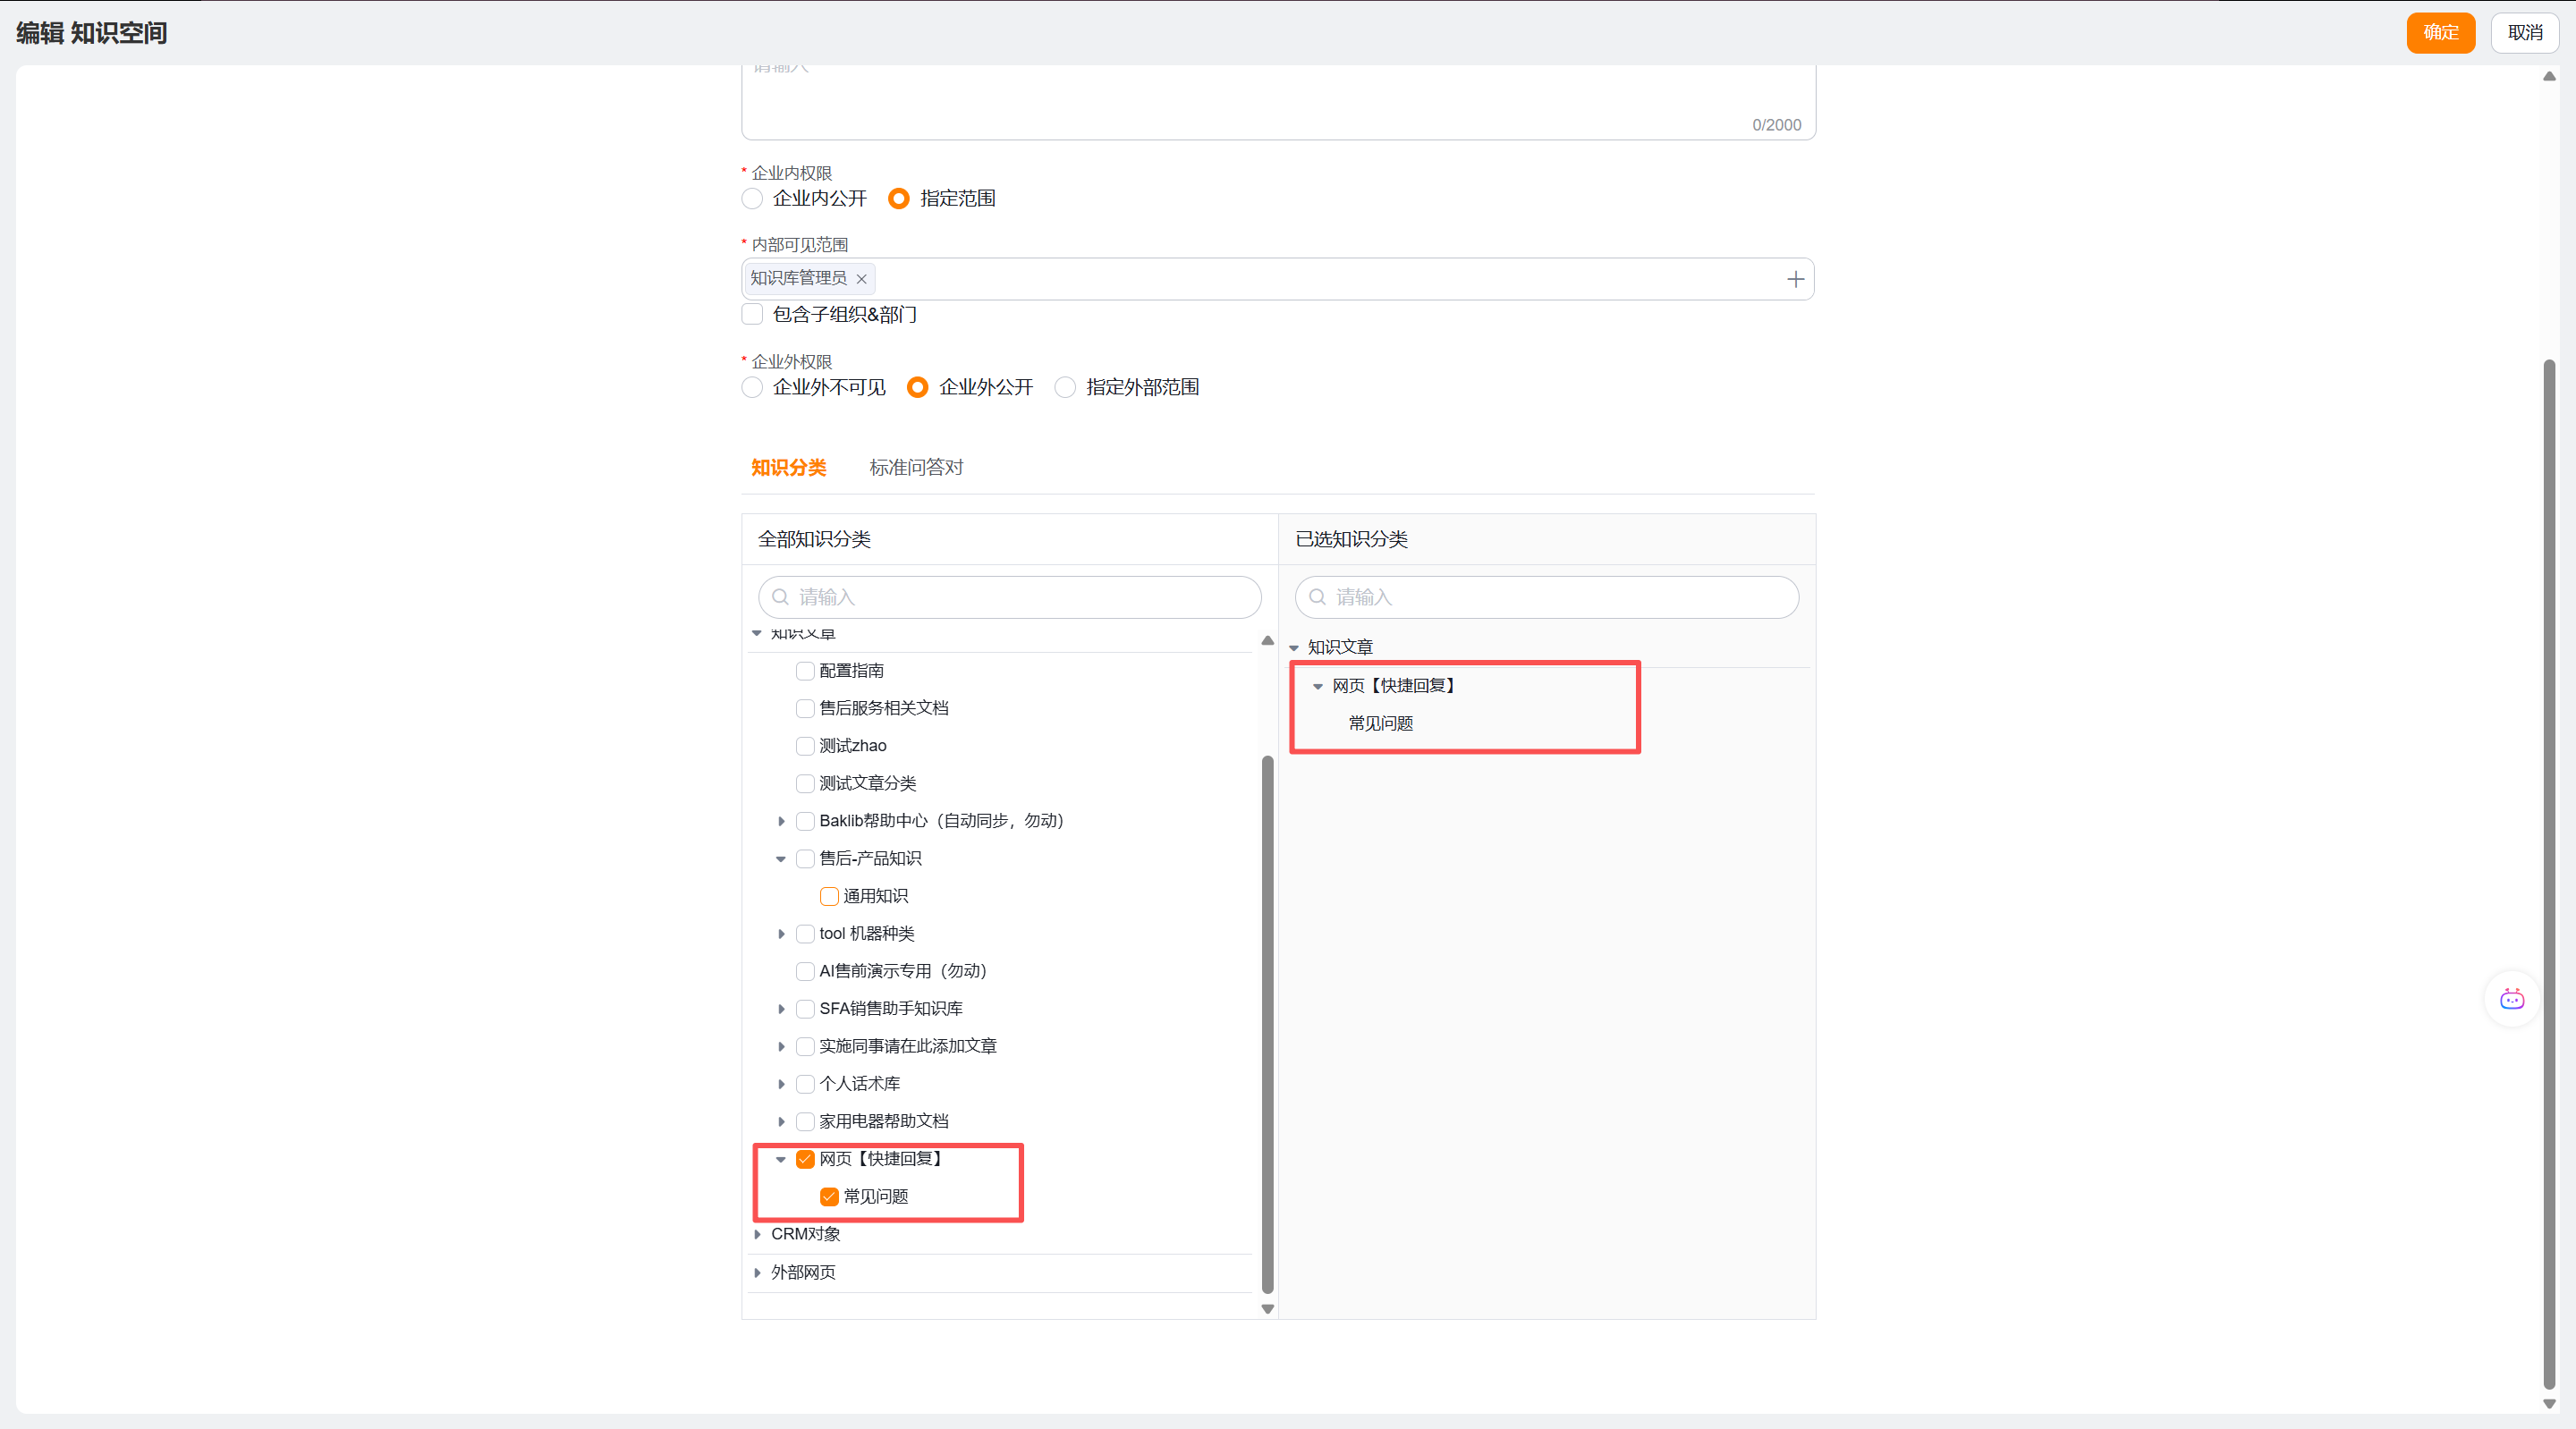The height and width of the screenshot is (1429, 2576).
Task: Check the 测试文章分类 category
Action: point(805,784)
